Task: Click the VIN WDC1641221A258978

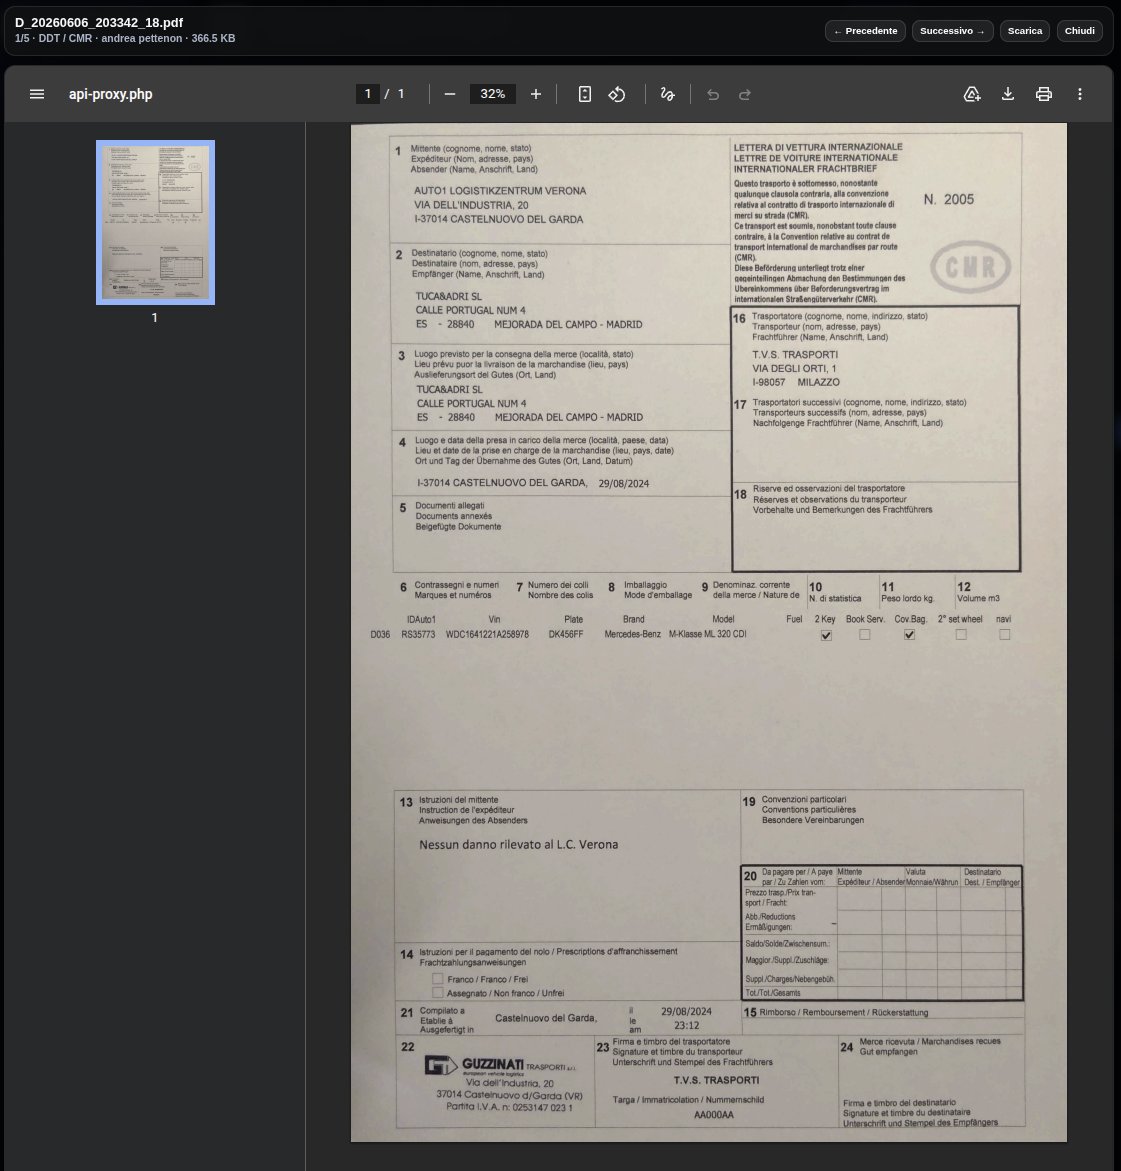Action: click(487, 634)
